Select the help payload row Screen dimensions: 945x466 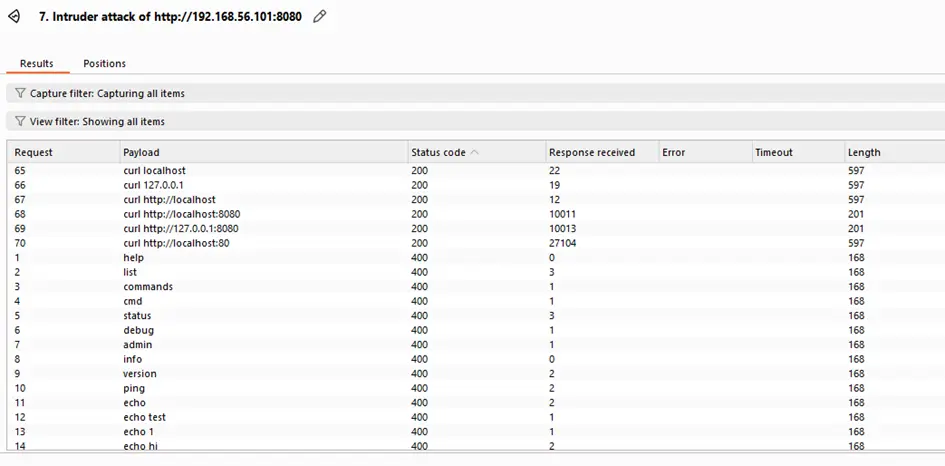pyautogui.click(x=476, y=257)
